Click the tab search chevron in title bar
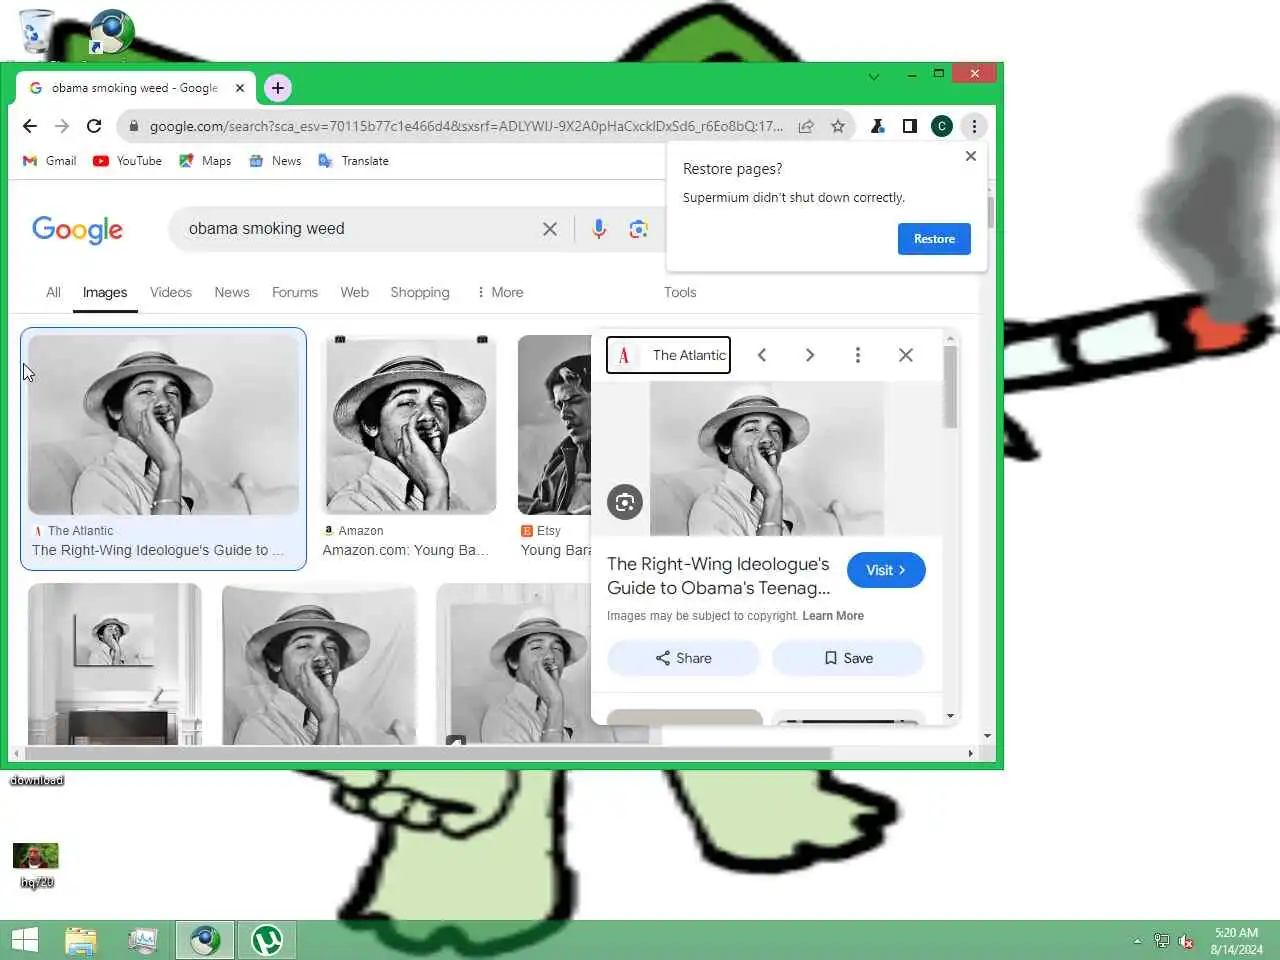Screen dimensions: 1280x960 [874, 75]
